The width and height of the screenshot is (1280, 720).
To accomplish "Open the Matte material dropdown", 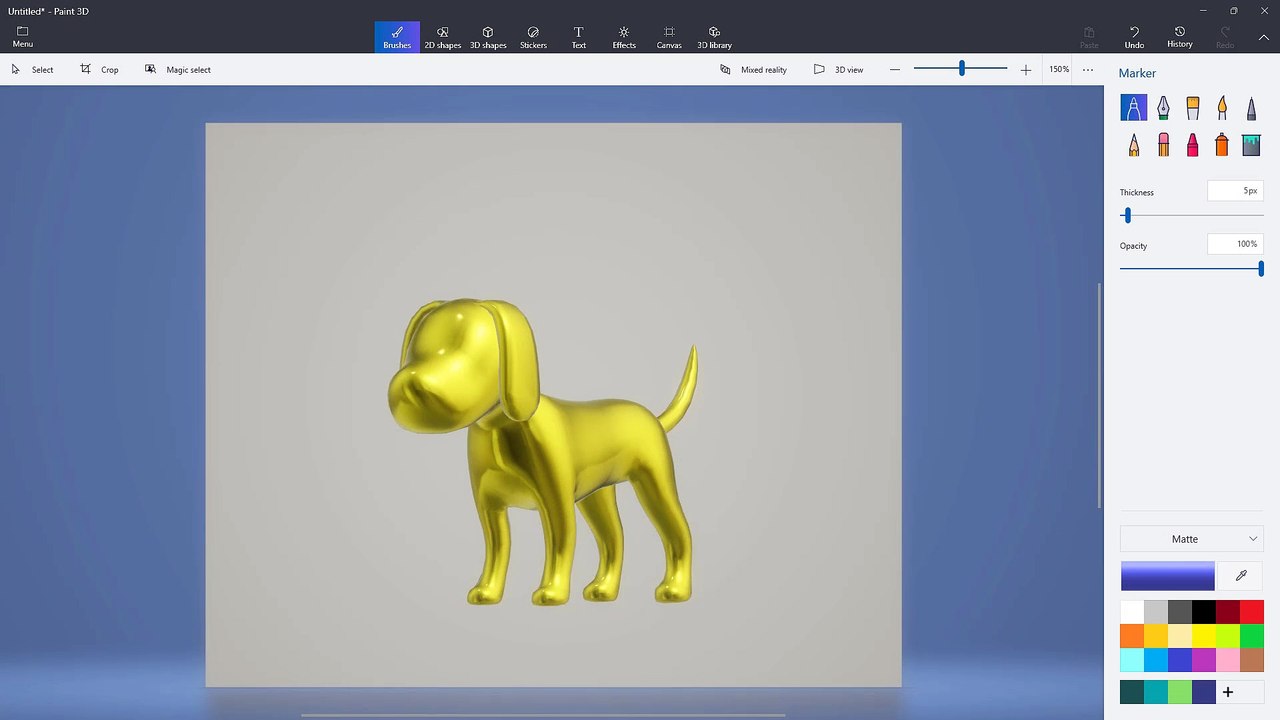I will point(1191,539).
